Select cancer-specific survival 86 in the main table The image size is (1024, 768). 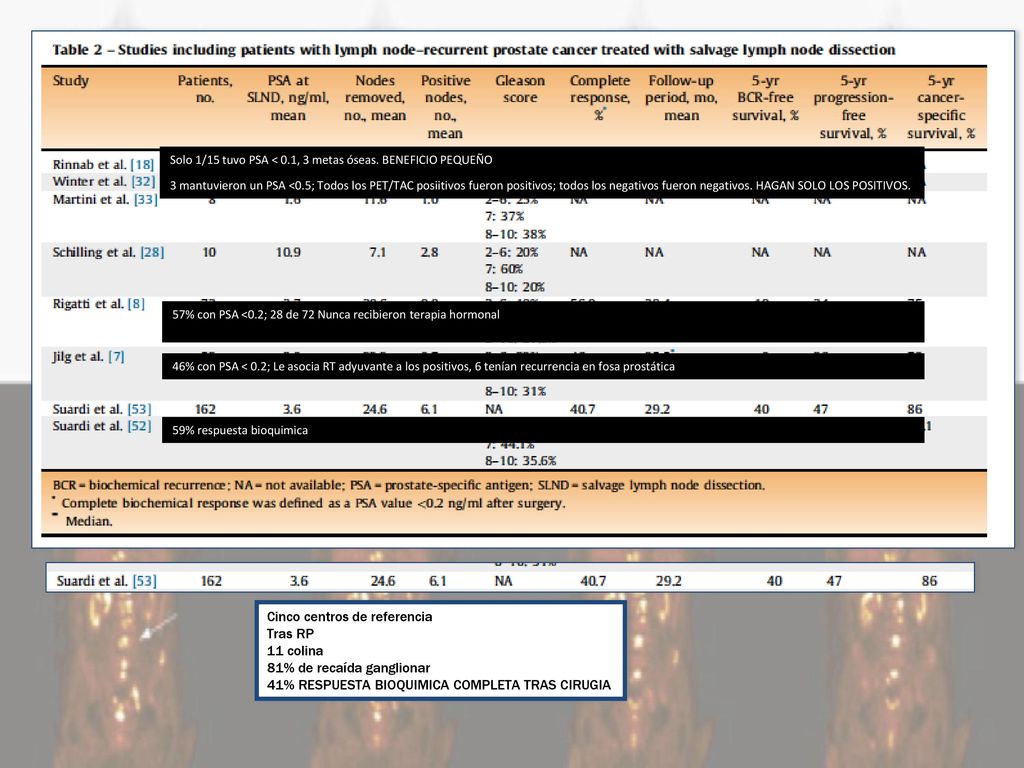point(914,409)
